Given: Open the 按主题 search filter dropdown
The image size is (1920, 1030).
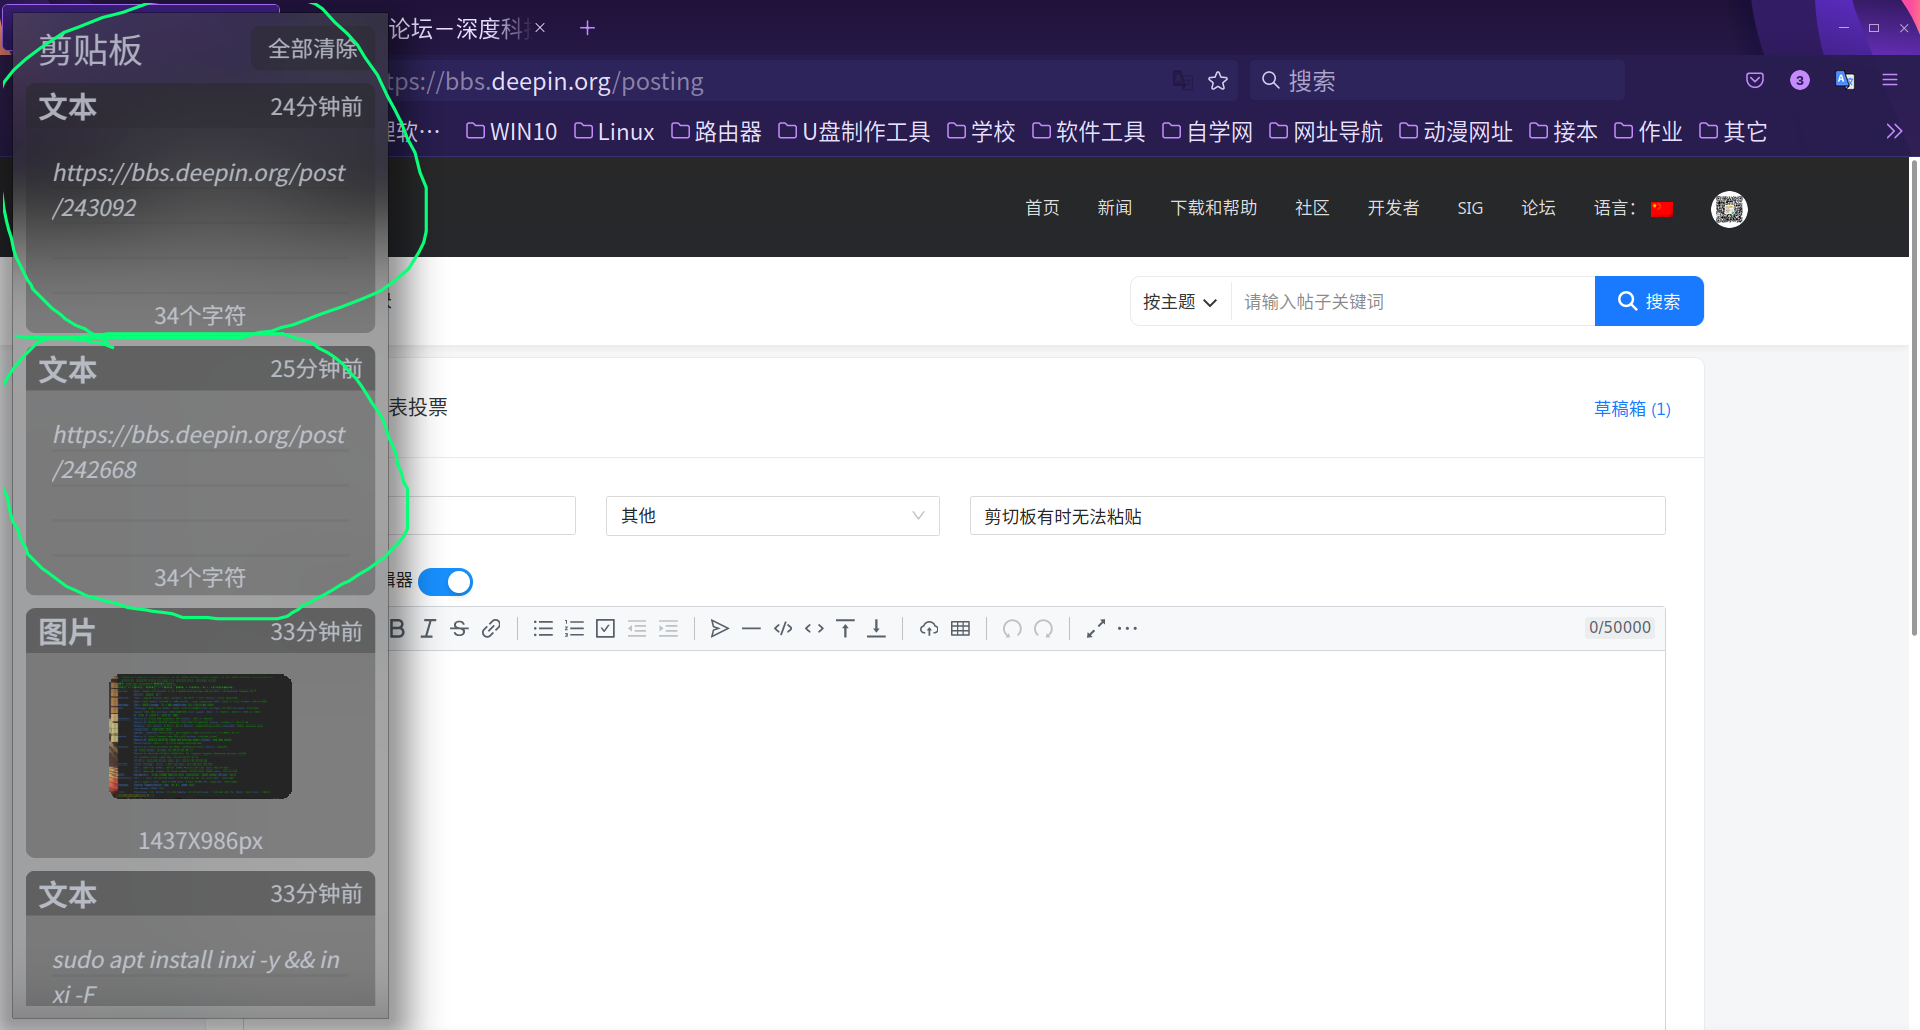Looking at the screenshot, I should pyautogui.click(x=1180, y=301).
